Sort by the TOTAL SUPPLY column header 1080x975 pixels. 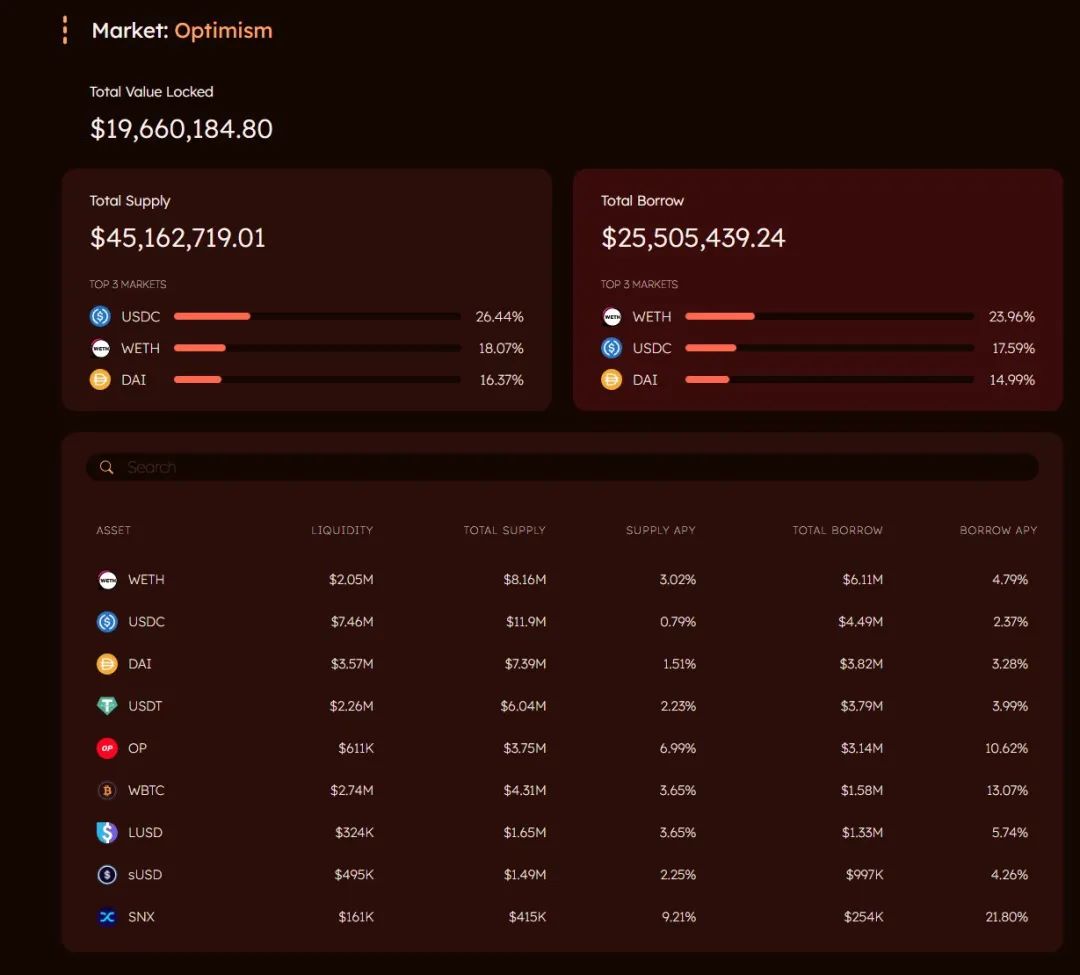click(505, 530)
